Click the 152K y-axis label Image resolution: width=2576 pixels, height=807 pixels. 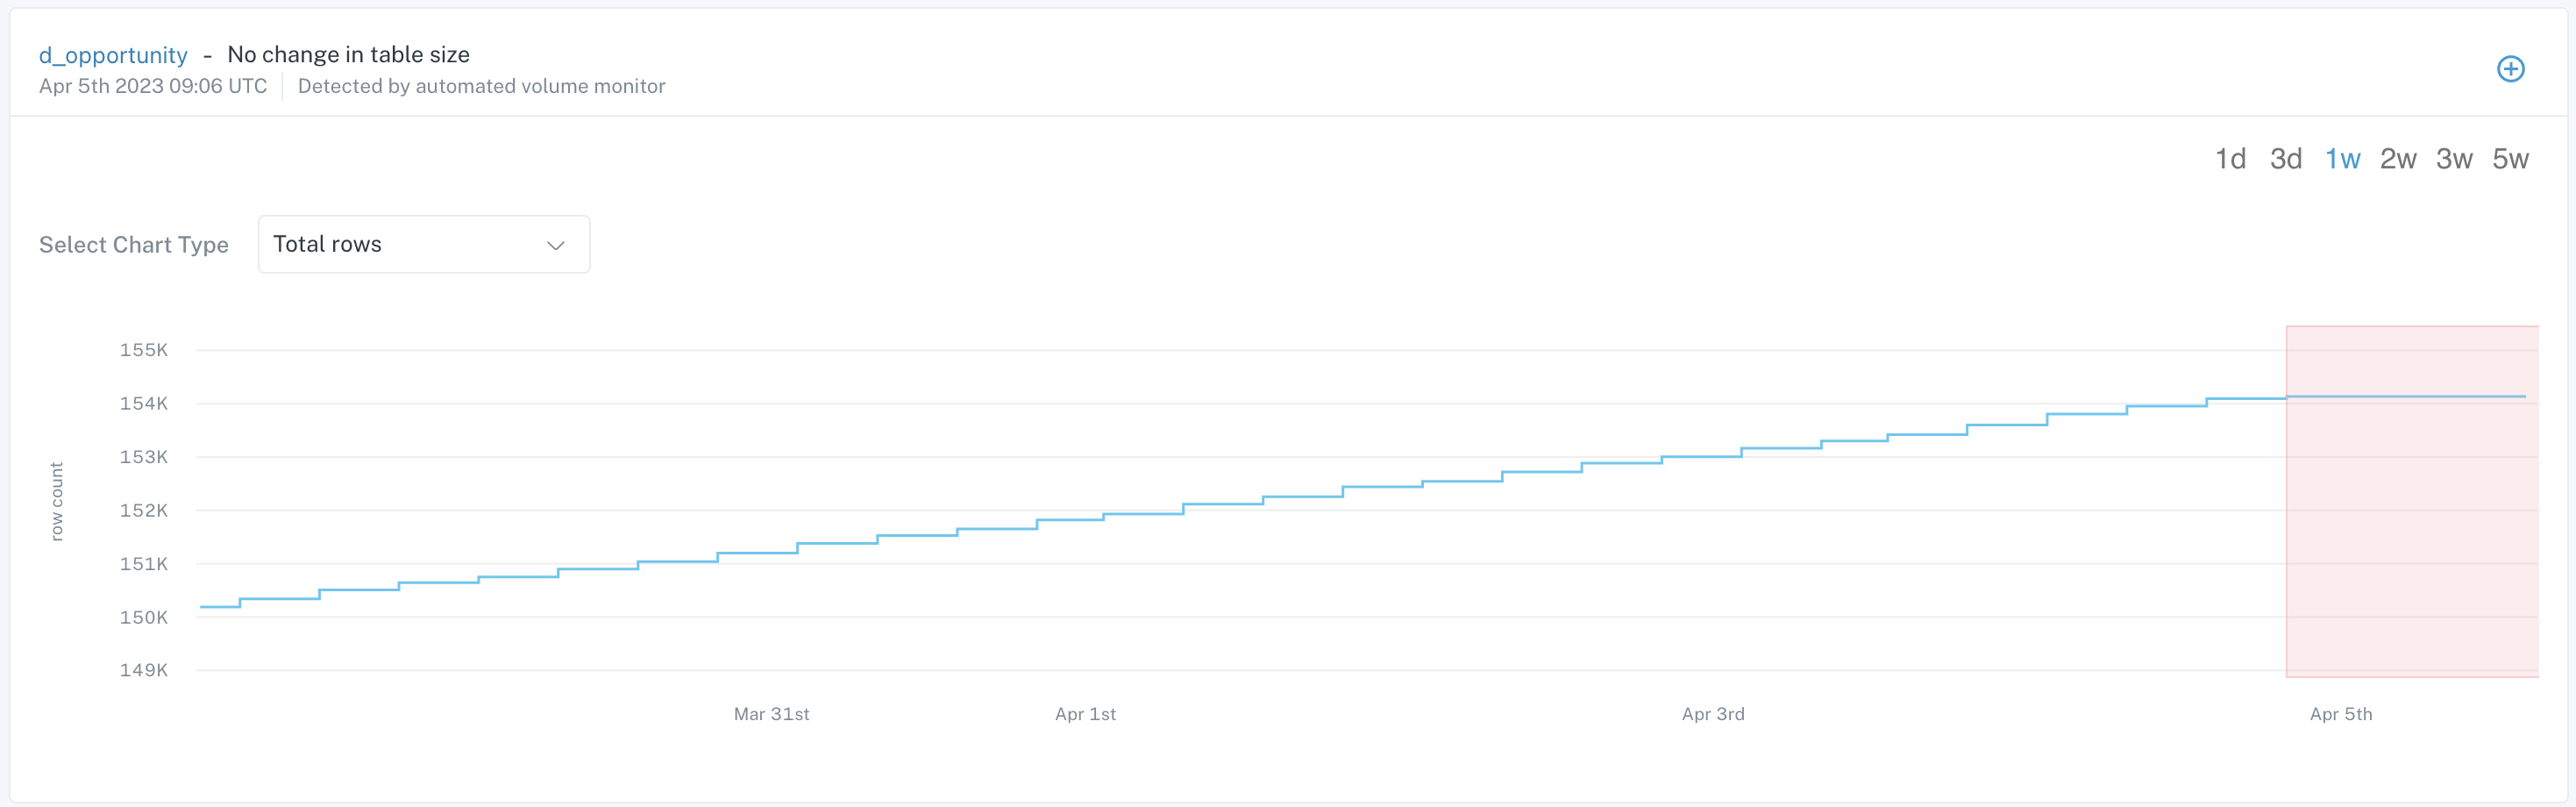coord(144,511)
